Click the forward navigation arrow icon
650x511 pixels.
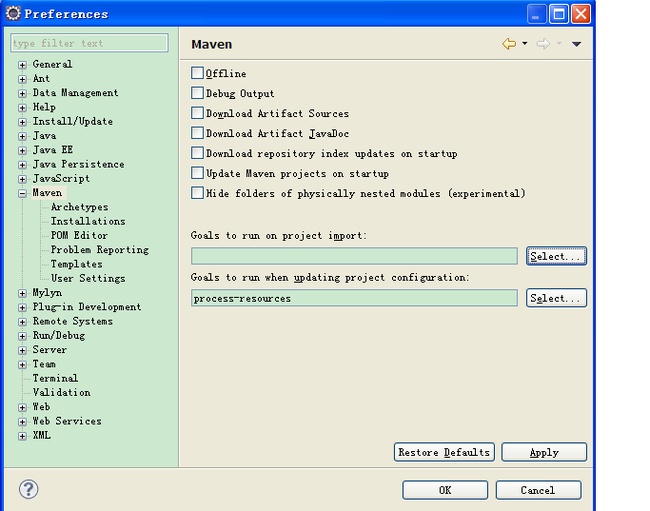pyautogui.click(x=543, y=44)
